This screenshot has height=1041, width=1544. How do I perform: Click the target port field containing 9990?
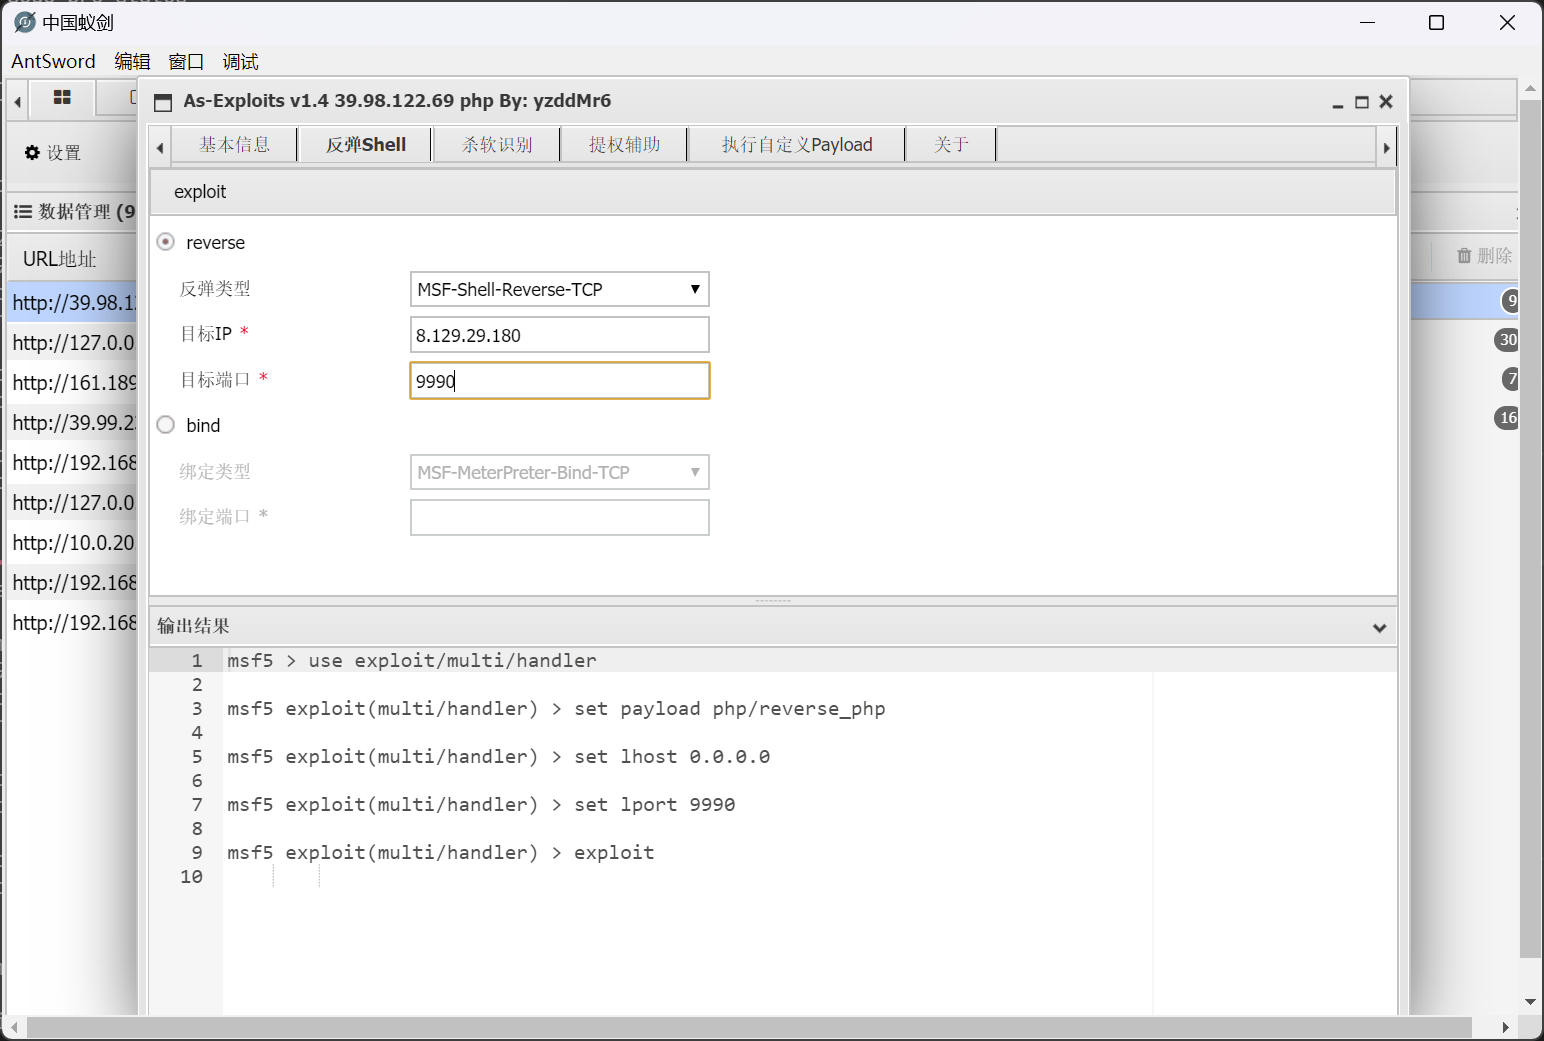pos(560,381)
